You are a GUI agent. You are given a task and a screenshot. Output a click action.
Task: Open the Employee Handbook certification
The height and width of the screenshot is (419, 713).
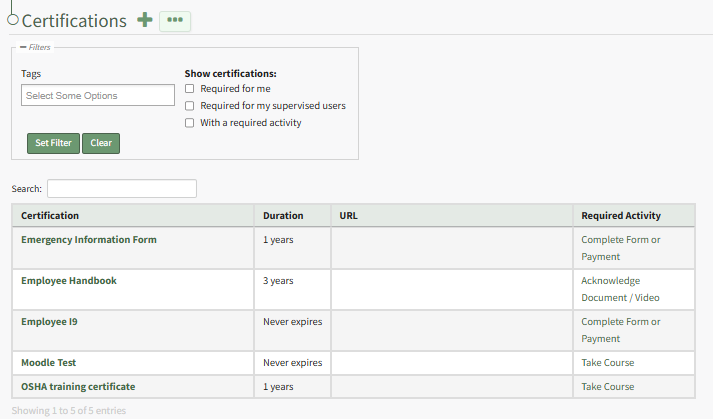pyautogui.click(x=69, y=281)
